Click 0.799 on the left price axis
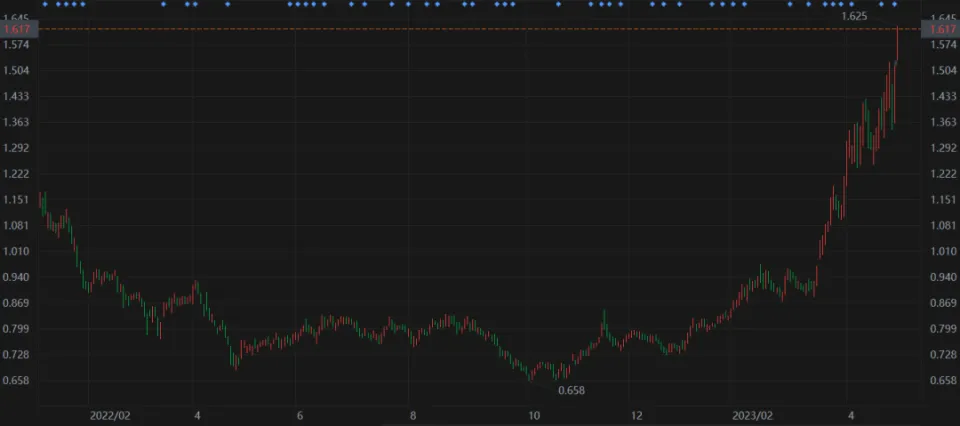Viewport: 960px width, 426px height. tap(18, 329)
